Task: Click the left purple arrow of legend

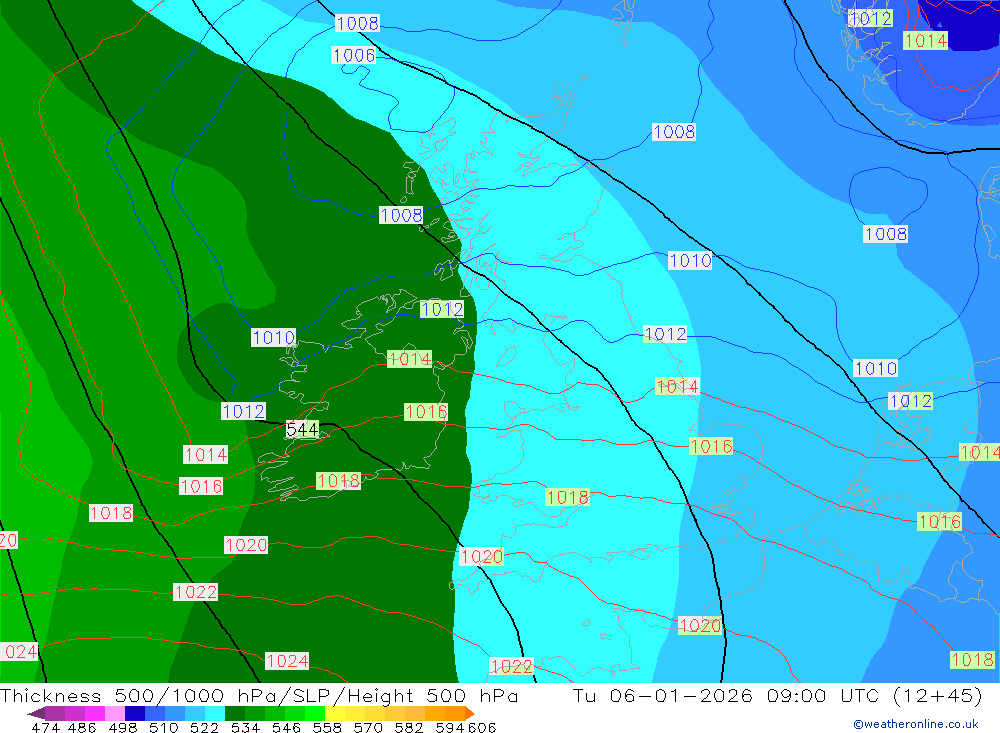Action: coord(36,713)
